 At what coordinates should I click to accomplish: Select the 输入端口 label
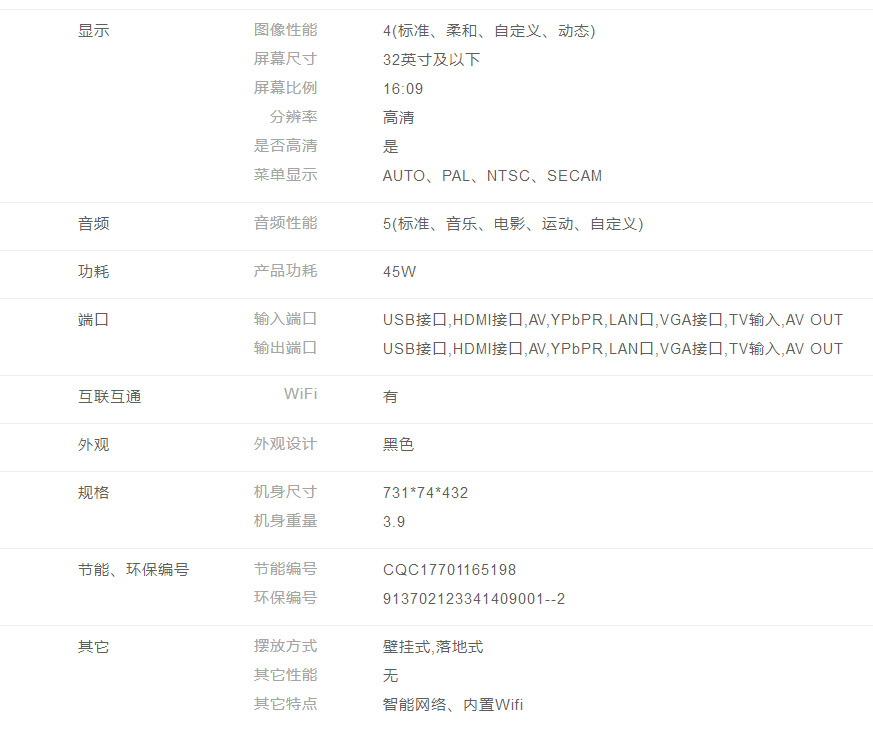(285, 320)
